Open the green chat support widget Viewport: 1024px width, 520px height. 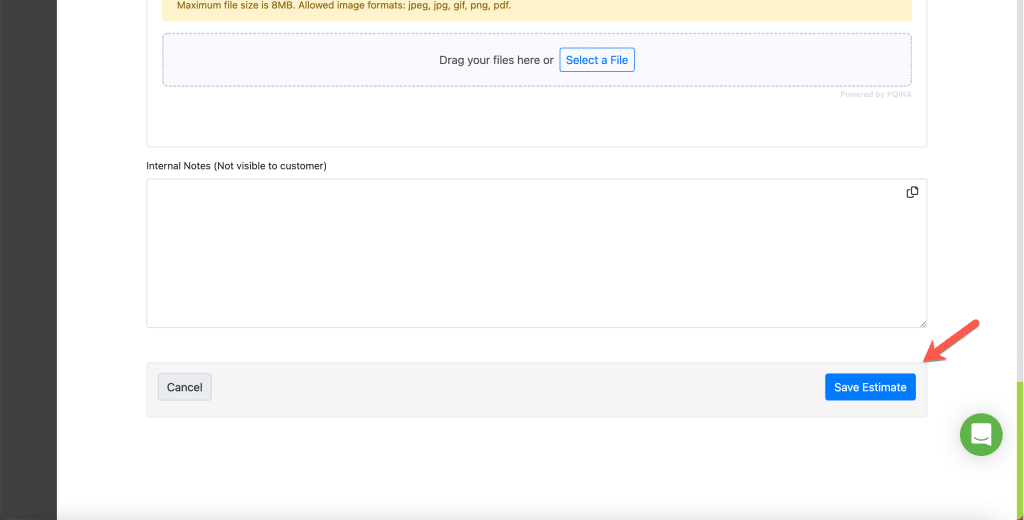coord(980,434)
